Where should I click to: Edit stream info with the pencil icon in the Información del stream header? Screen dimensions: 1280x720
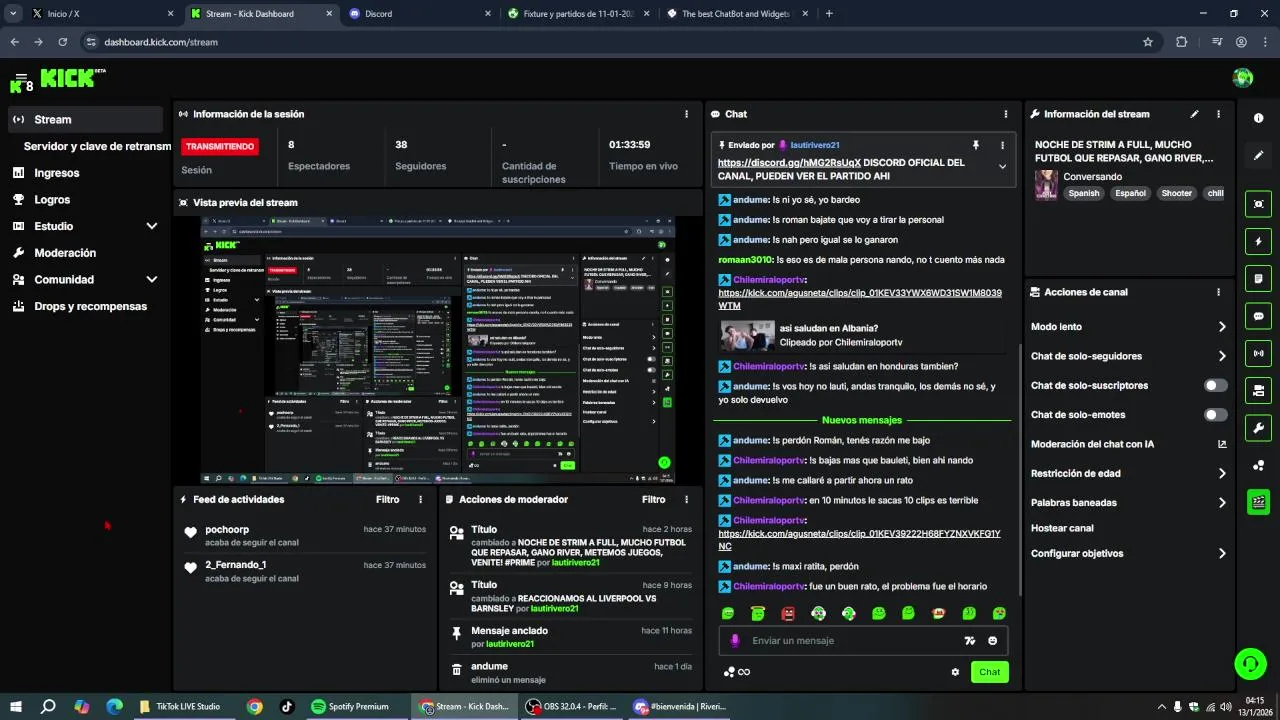pos(1194,114)
